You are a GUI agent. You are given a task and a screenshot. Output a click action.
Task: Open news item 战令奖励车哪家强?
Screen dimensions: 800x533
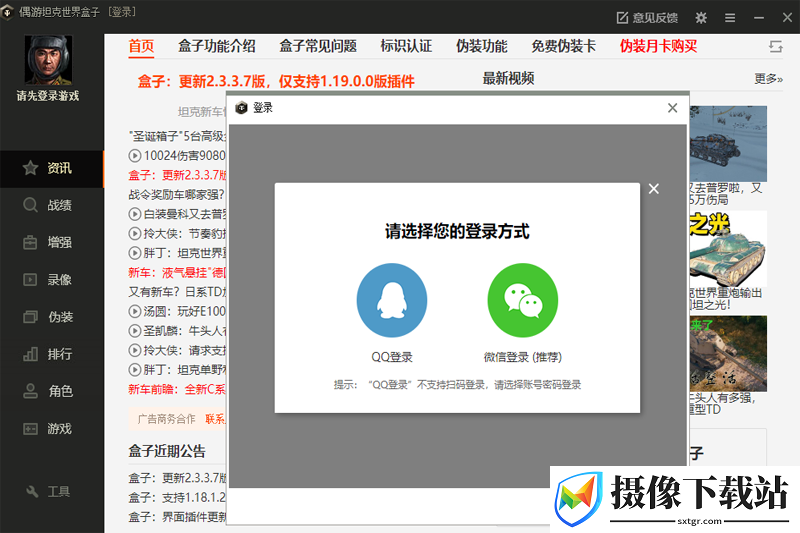(x=177, y=194)
